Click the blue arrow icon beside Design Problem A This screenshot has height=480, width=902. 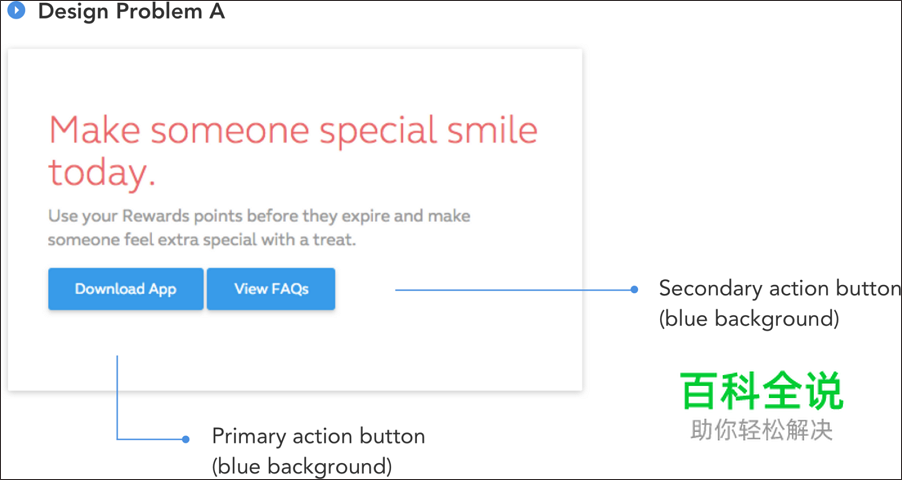pyautogui.click(x=16, y=11)
